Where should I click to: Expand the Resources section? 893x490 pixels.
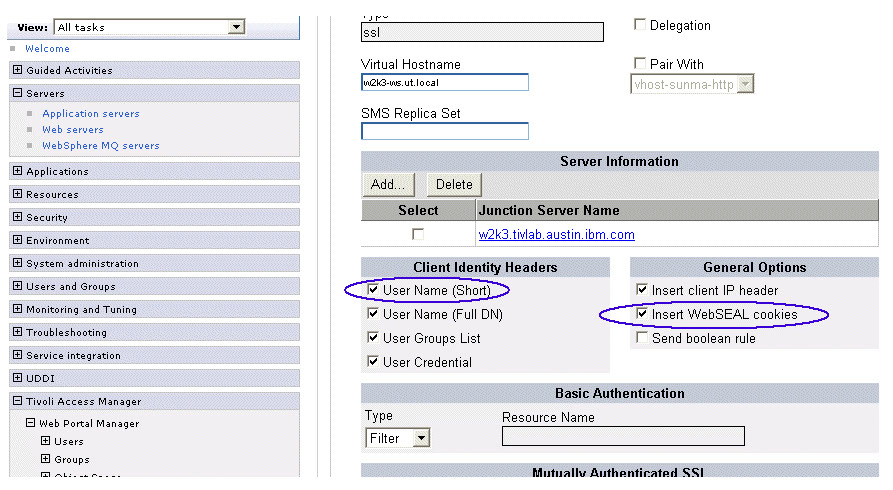click(x=18, y=194)
